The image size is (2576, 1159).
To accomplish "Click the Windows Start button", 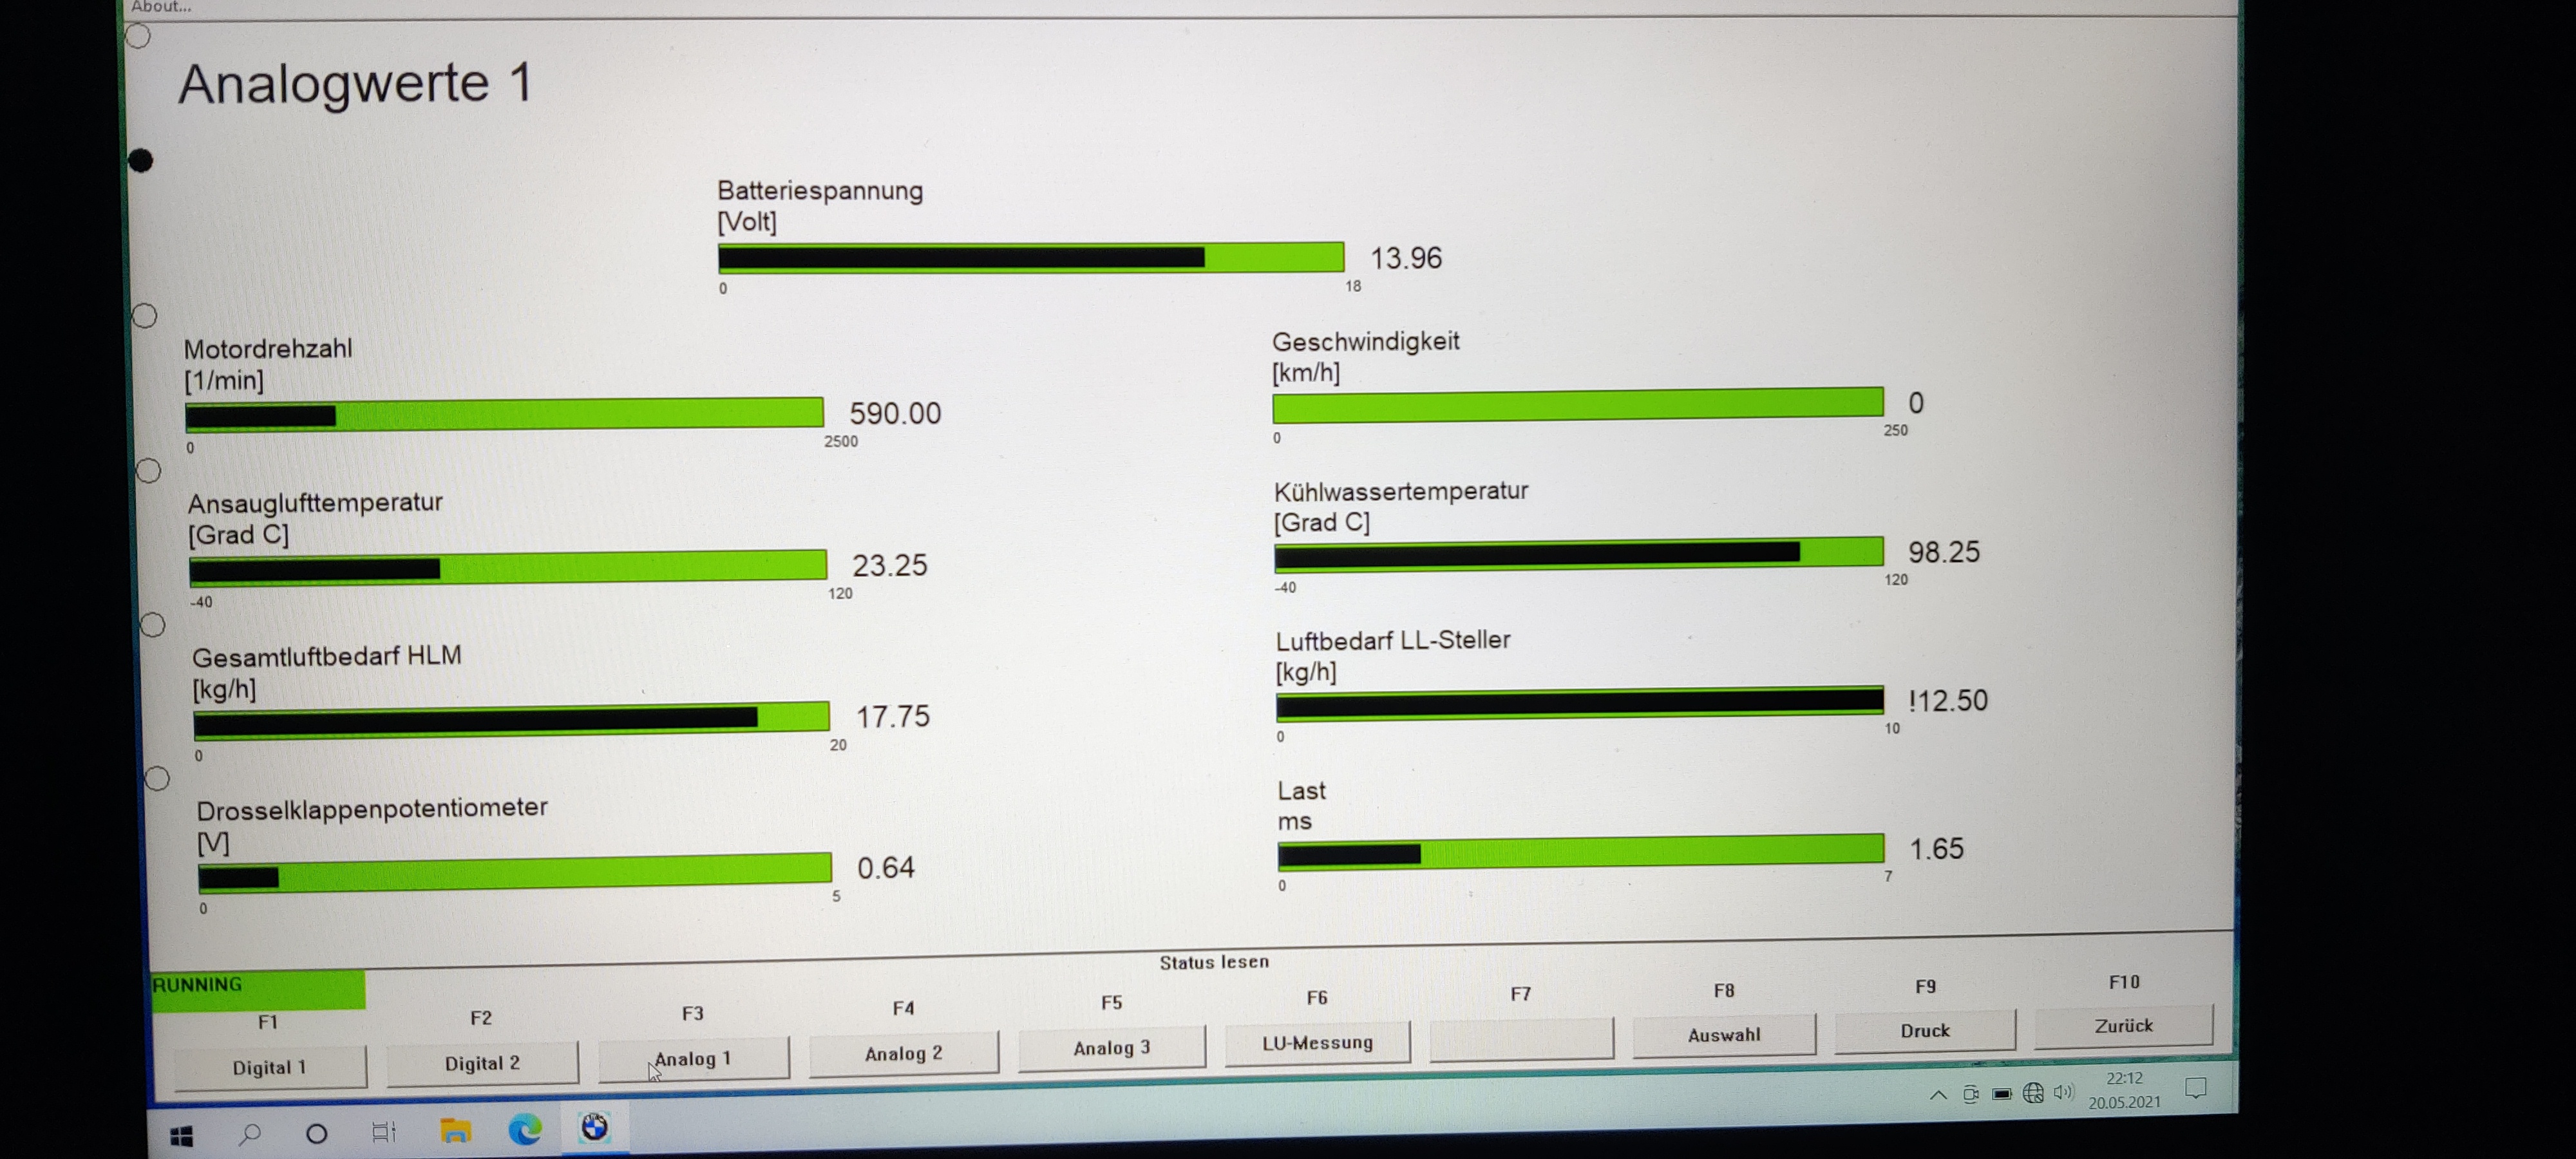I will (x=182, y=1136).
